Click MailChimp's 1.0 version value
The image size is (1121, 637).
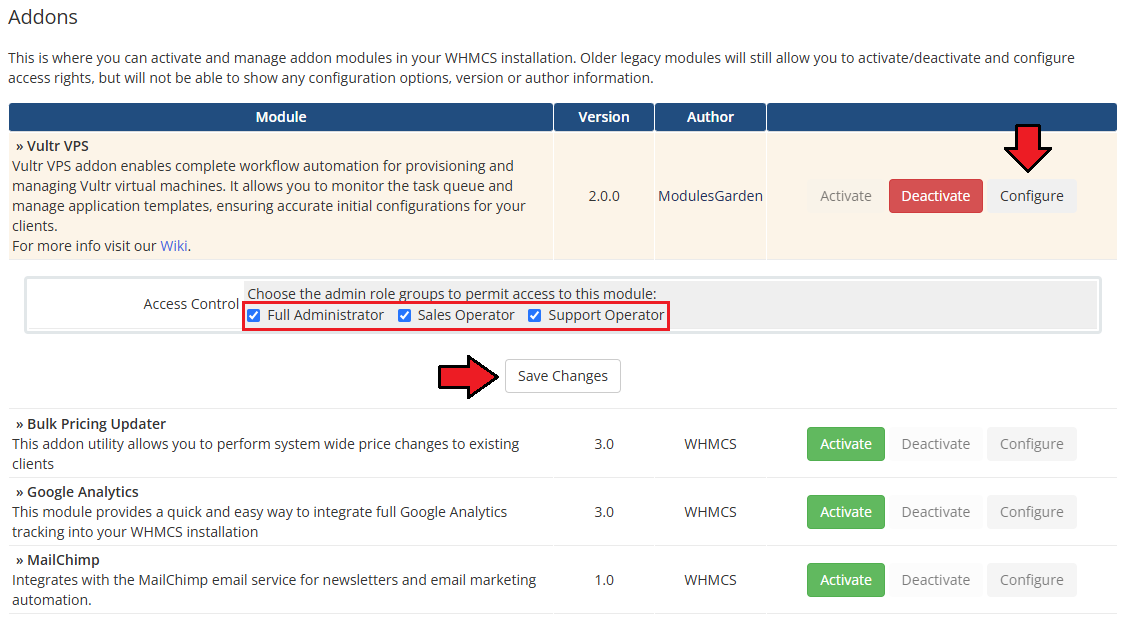point(604,580)
